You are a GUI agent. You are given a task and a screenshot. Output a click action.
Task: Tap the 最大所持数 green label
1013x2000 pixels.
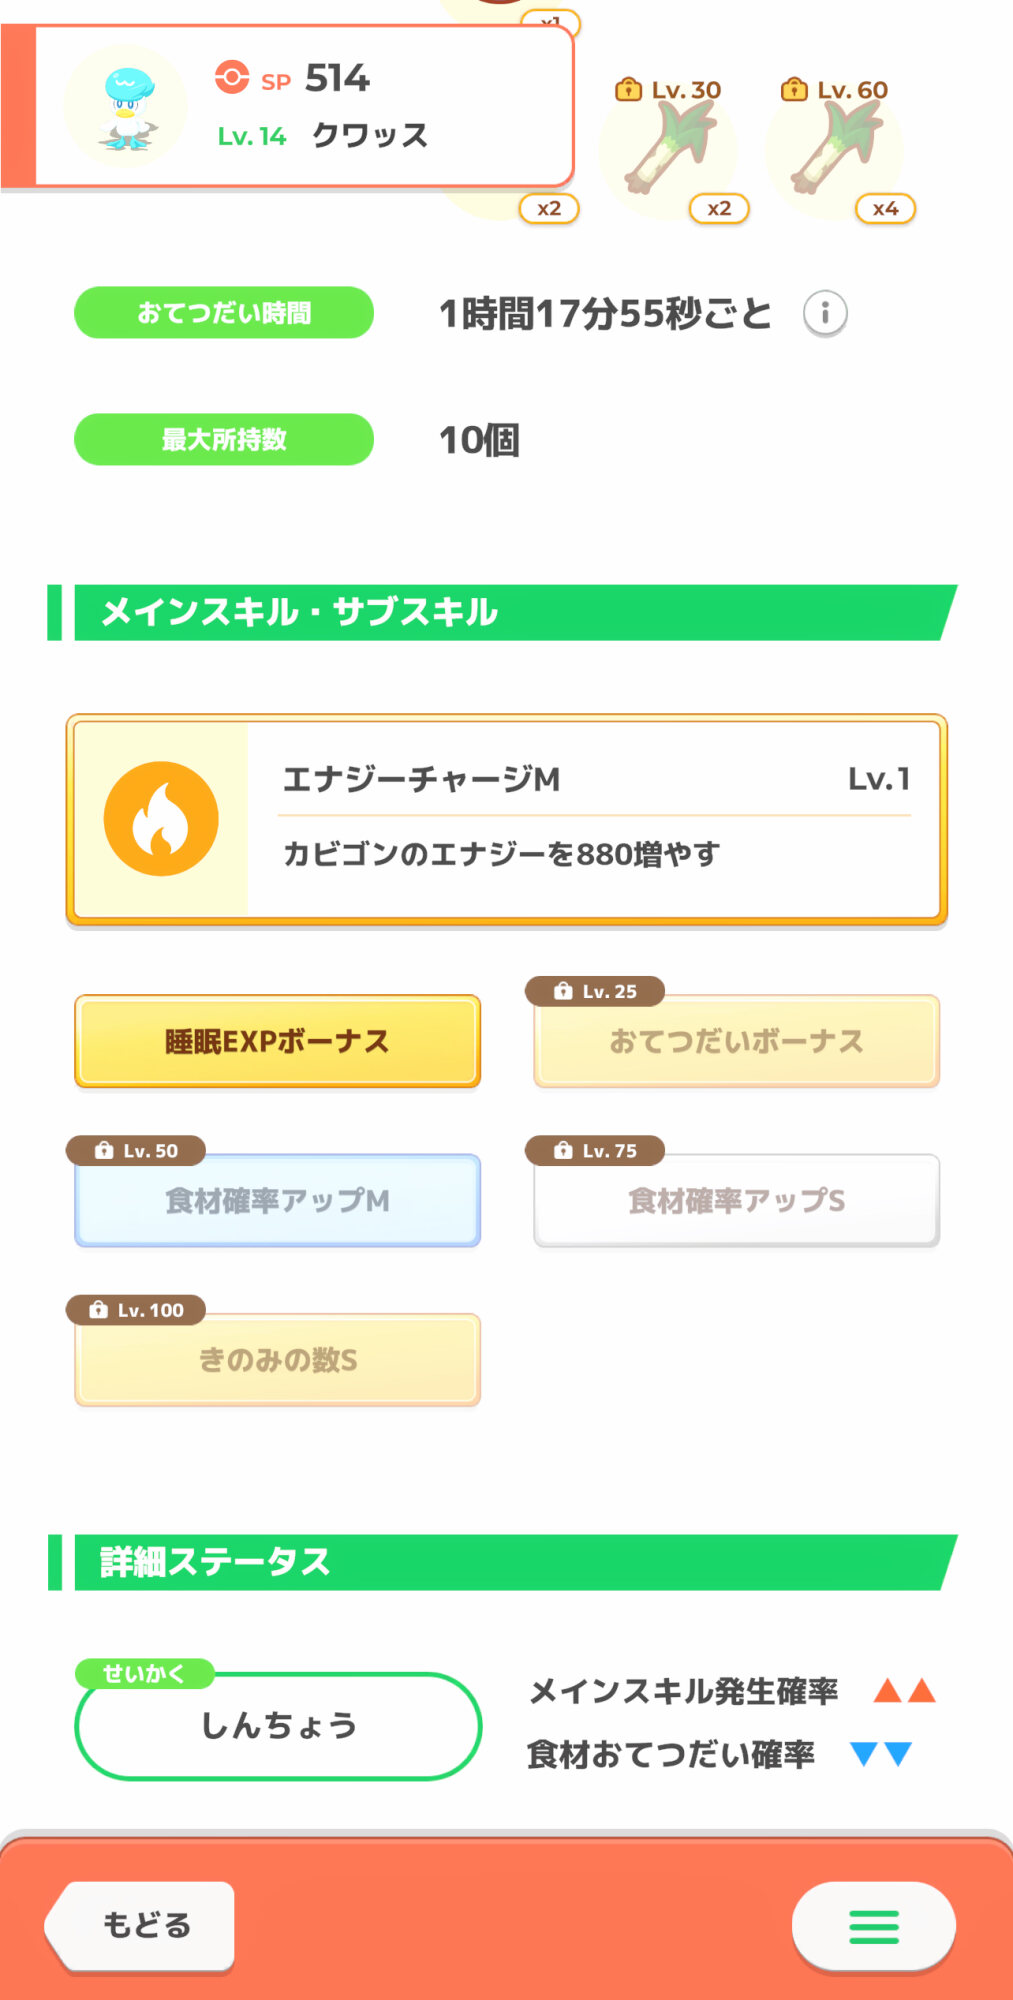(x=224, y=439)
